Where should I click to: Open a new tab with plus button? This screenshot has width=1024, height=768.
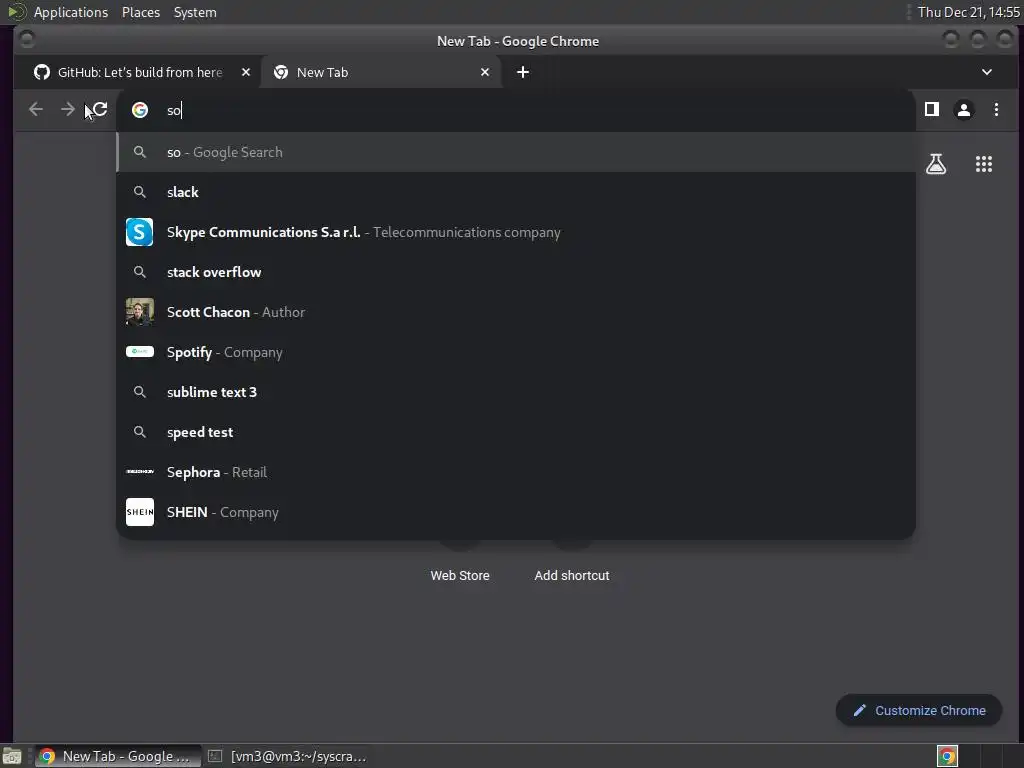click(522, 72)
